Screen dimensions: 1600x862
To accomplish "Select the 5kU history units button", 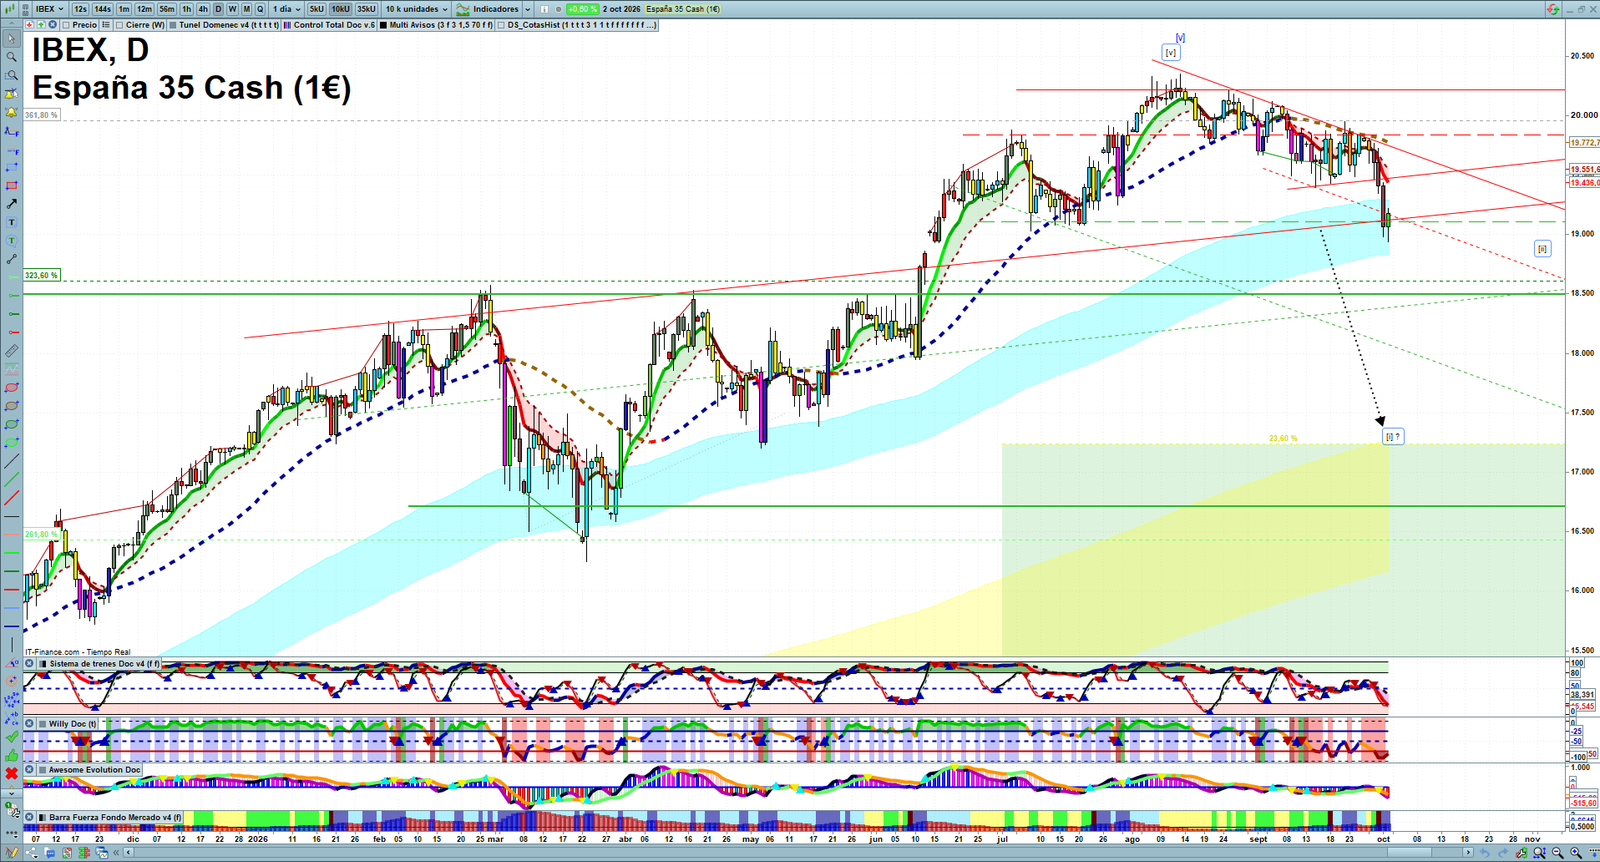I will click(316, 9).
